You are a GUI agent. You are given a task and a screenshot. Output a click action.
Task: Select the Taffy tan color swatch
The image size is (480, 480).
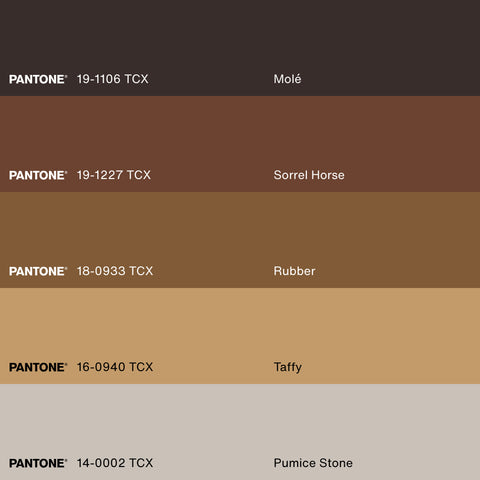pos(240,336)
